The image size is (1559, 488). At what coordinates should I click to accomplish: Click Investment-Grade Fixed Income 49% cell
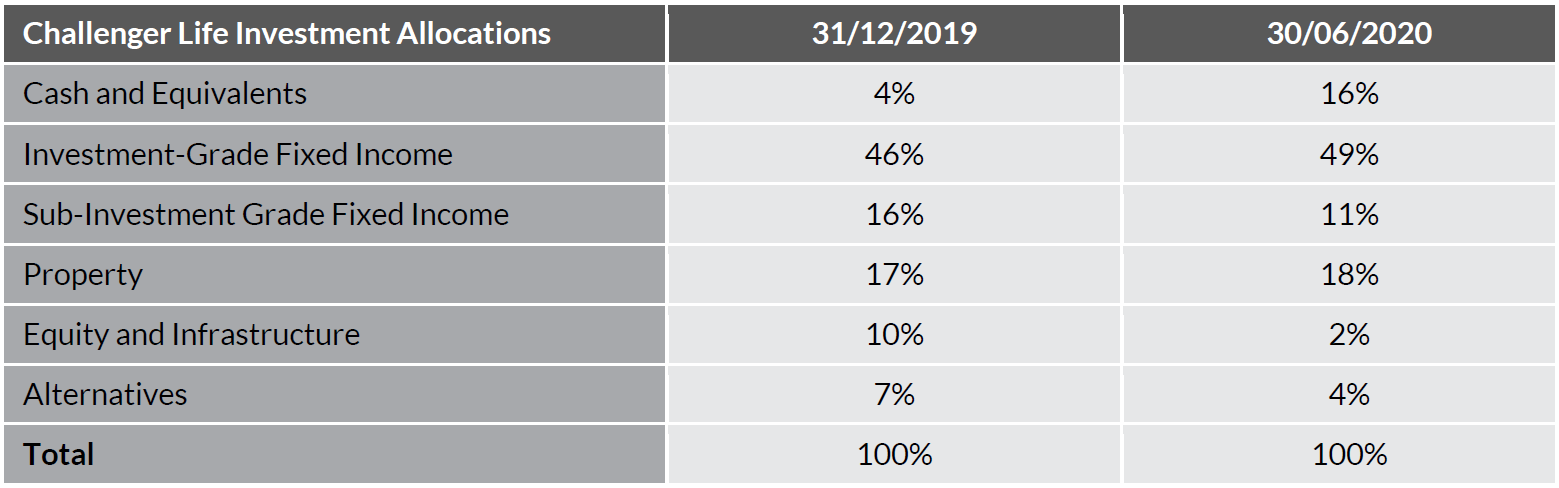point(1349,154)
